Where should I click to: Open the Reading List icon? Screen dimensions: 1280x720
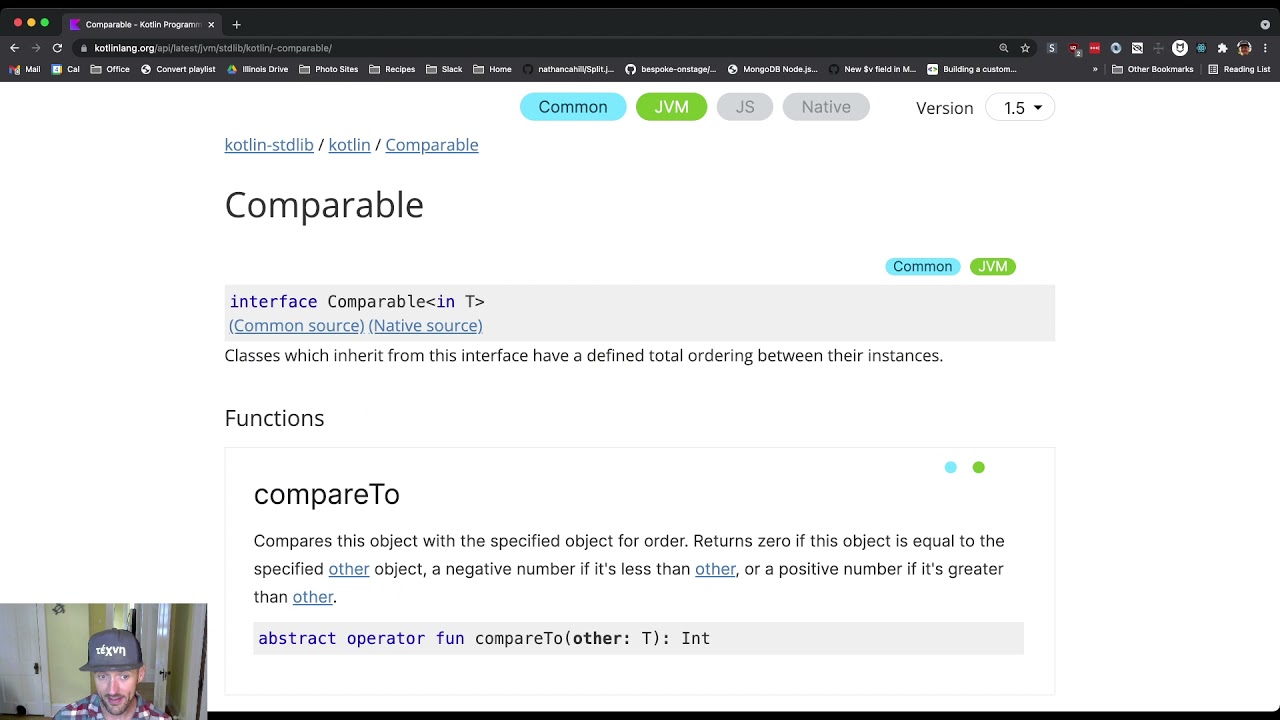pyautogui.click(x=1238, y=69)
